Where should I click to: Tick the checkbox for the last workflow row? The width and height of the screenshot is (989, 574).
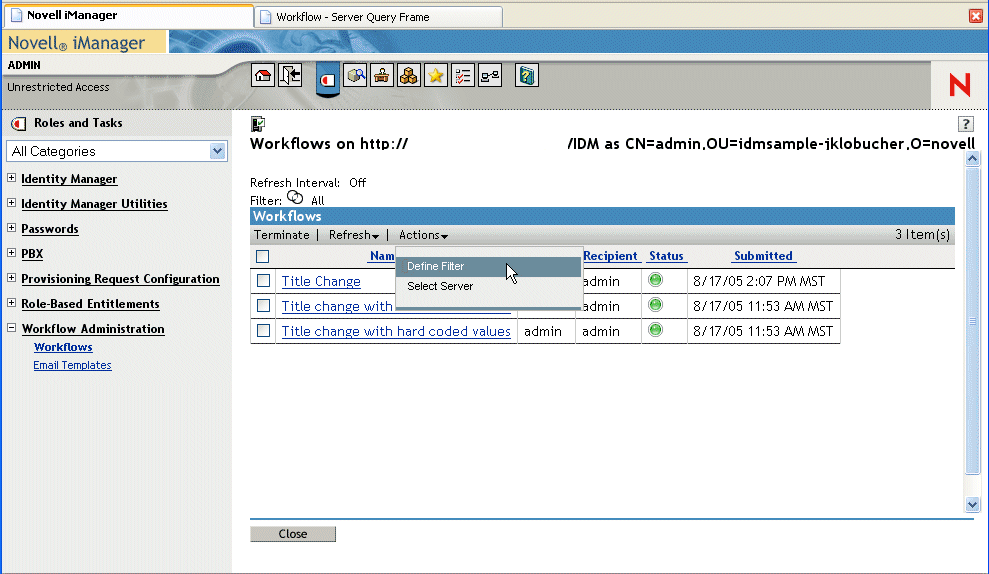click(263, 331)
